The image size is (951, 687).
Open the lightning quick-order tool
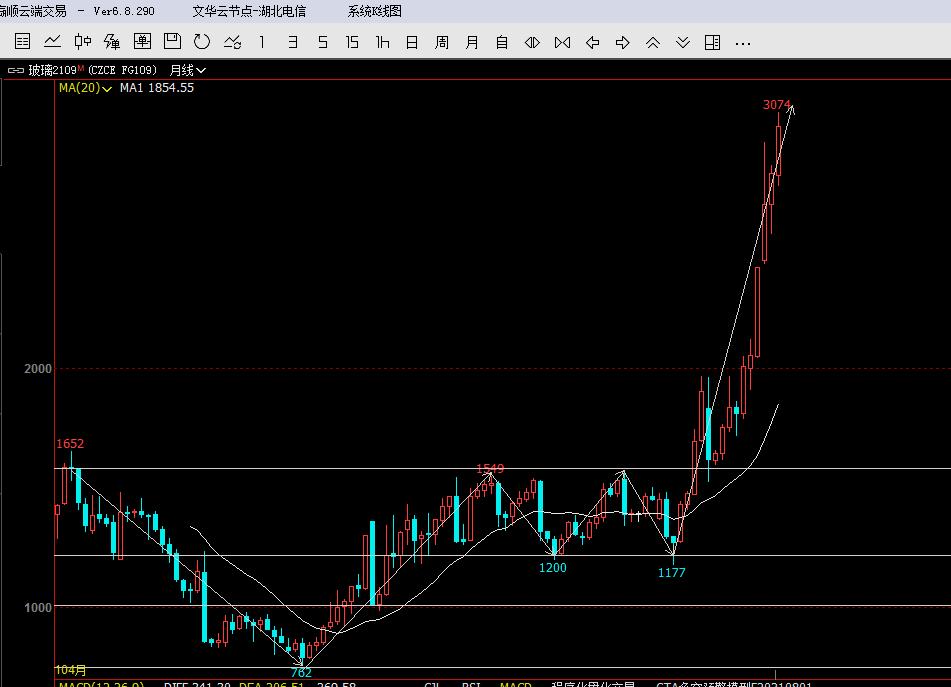tap(112, 41)
